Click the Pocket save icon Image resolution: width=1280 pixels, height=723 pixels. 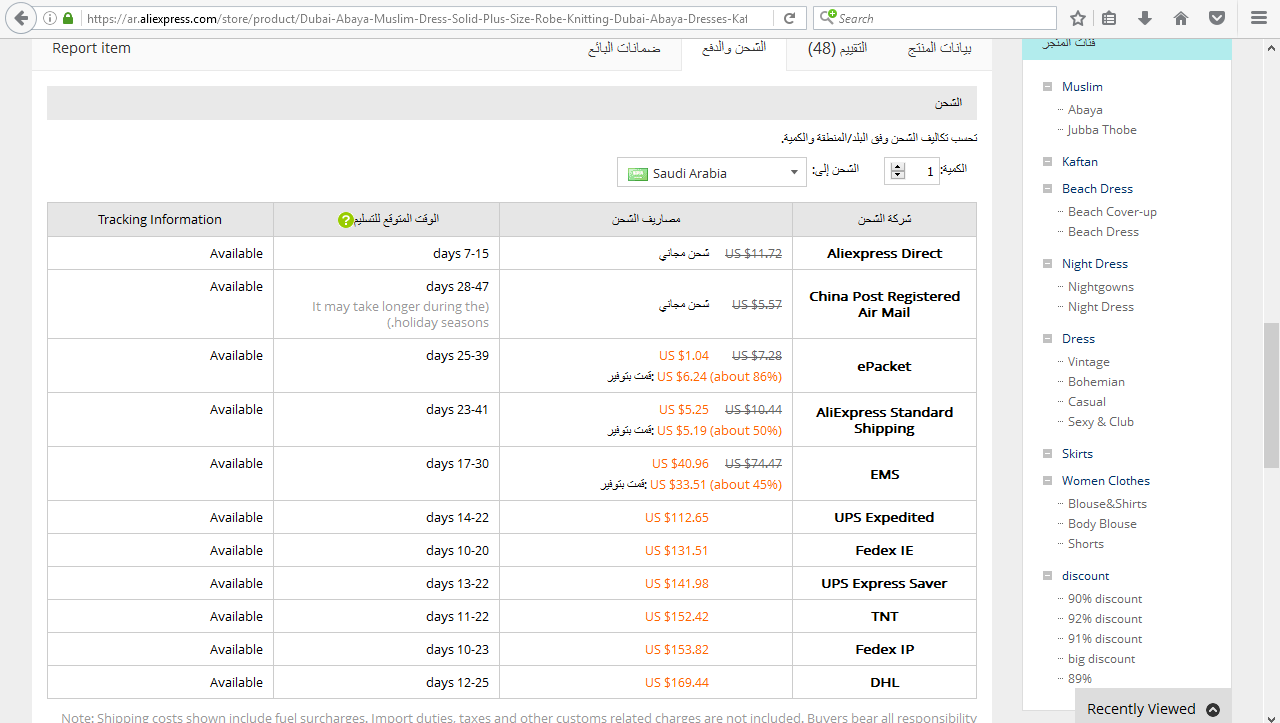1217,18
